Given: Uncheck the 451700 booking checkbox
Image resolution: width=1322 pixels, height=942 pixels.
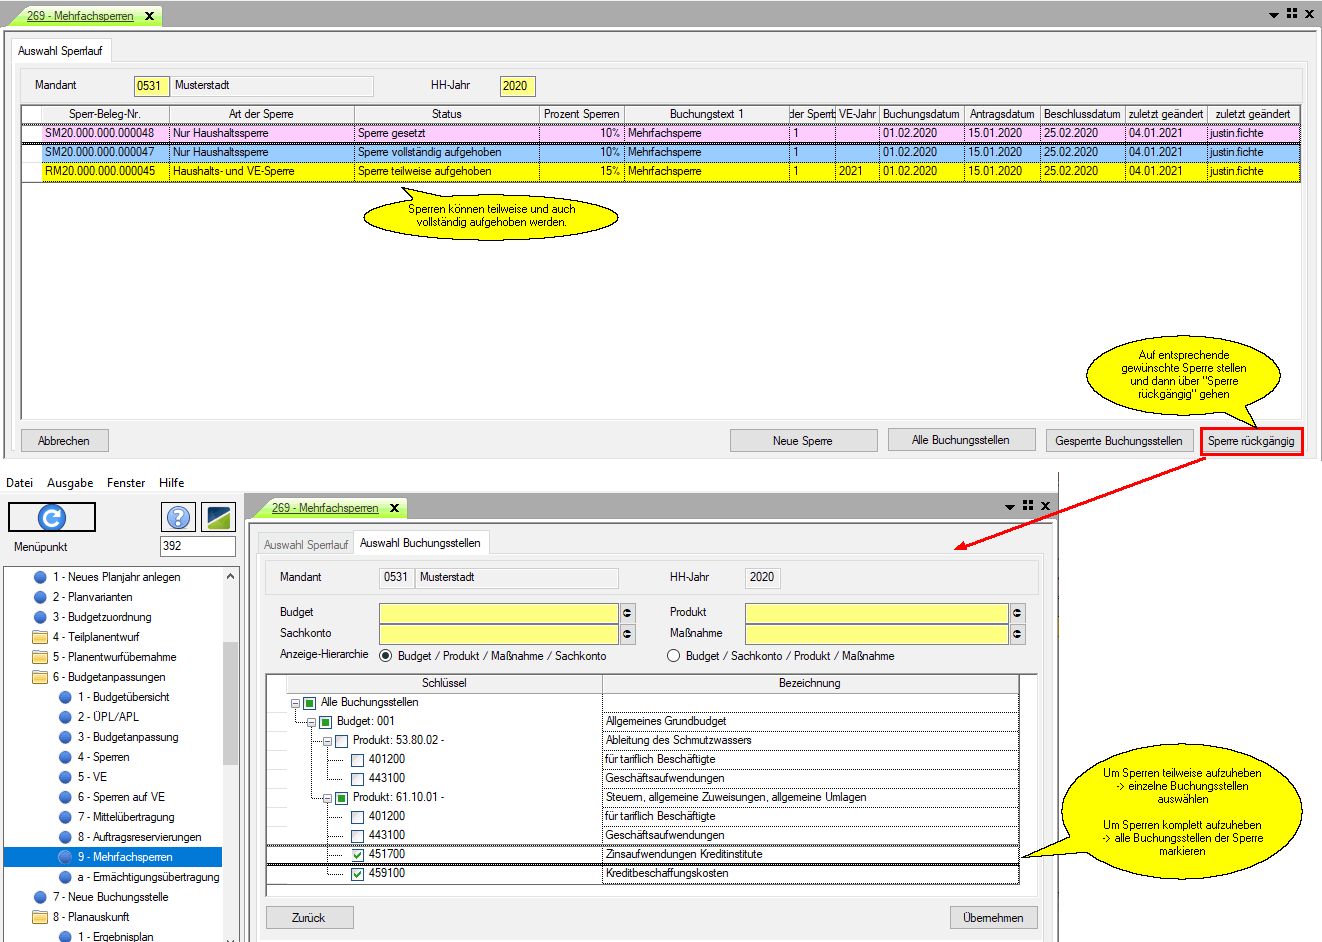Looking at the screenshot, I should [357, 855].
